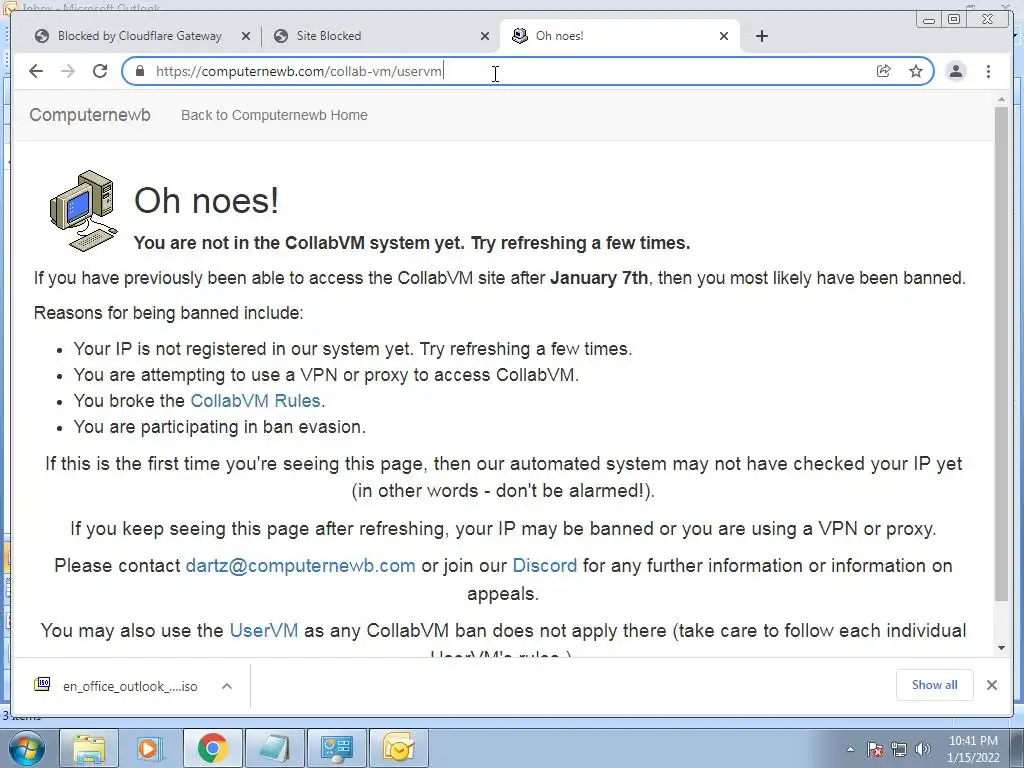Open the Windows Start button
The image size is (1024, 768).
[x=26, y=748]
